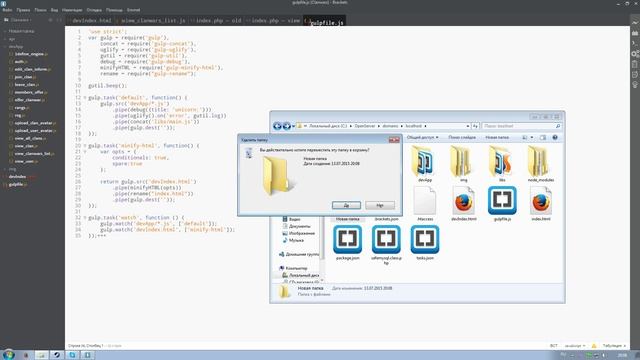Open the Вид menu in Brackets

(54, 10)
